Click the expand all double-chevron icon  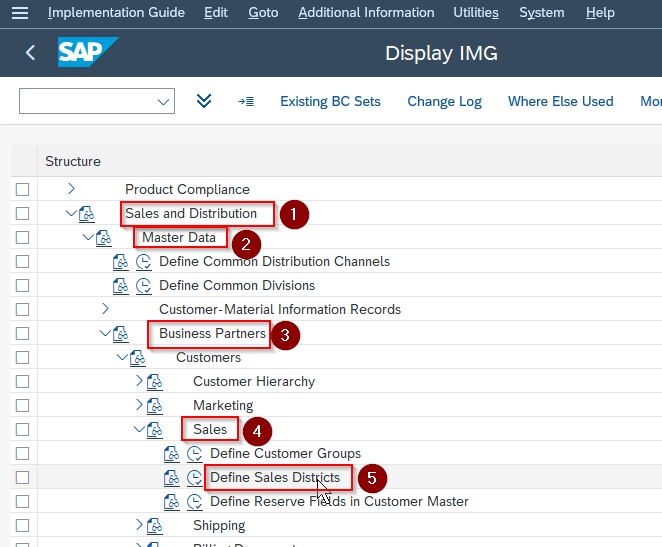204,101
